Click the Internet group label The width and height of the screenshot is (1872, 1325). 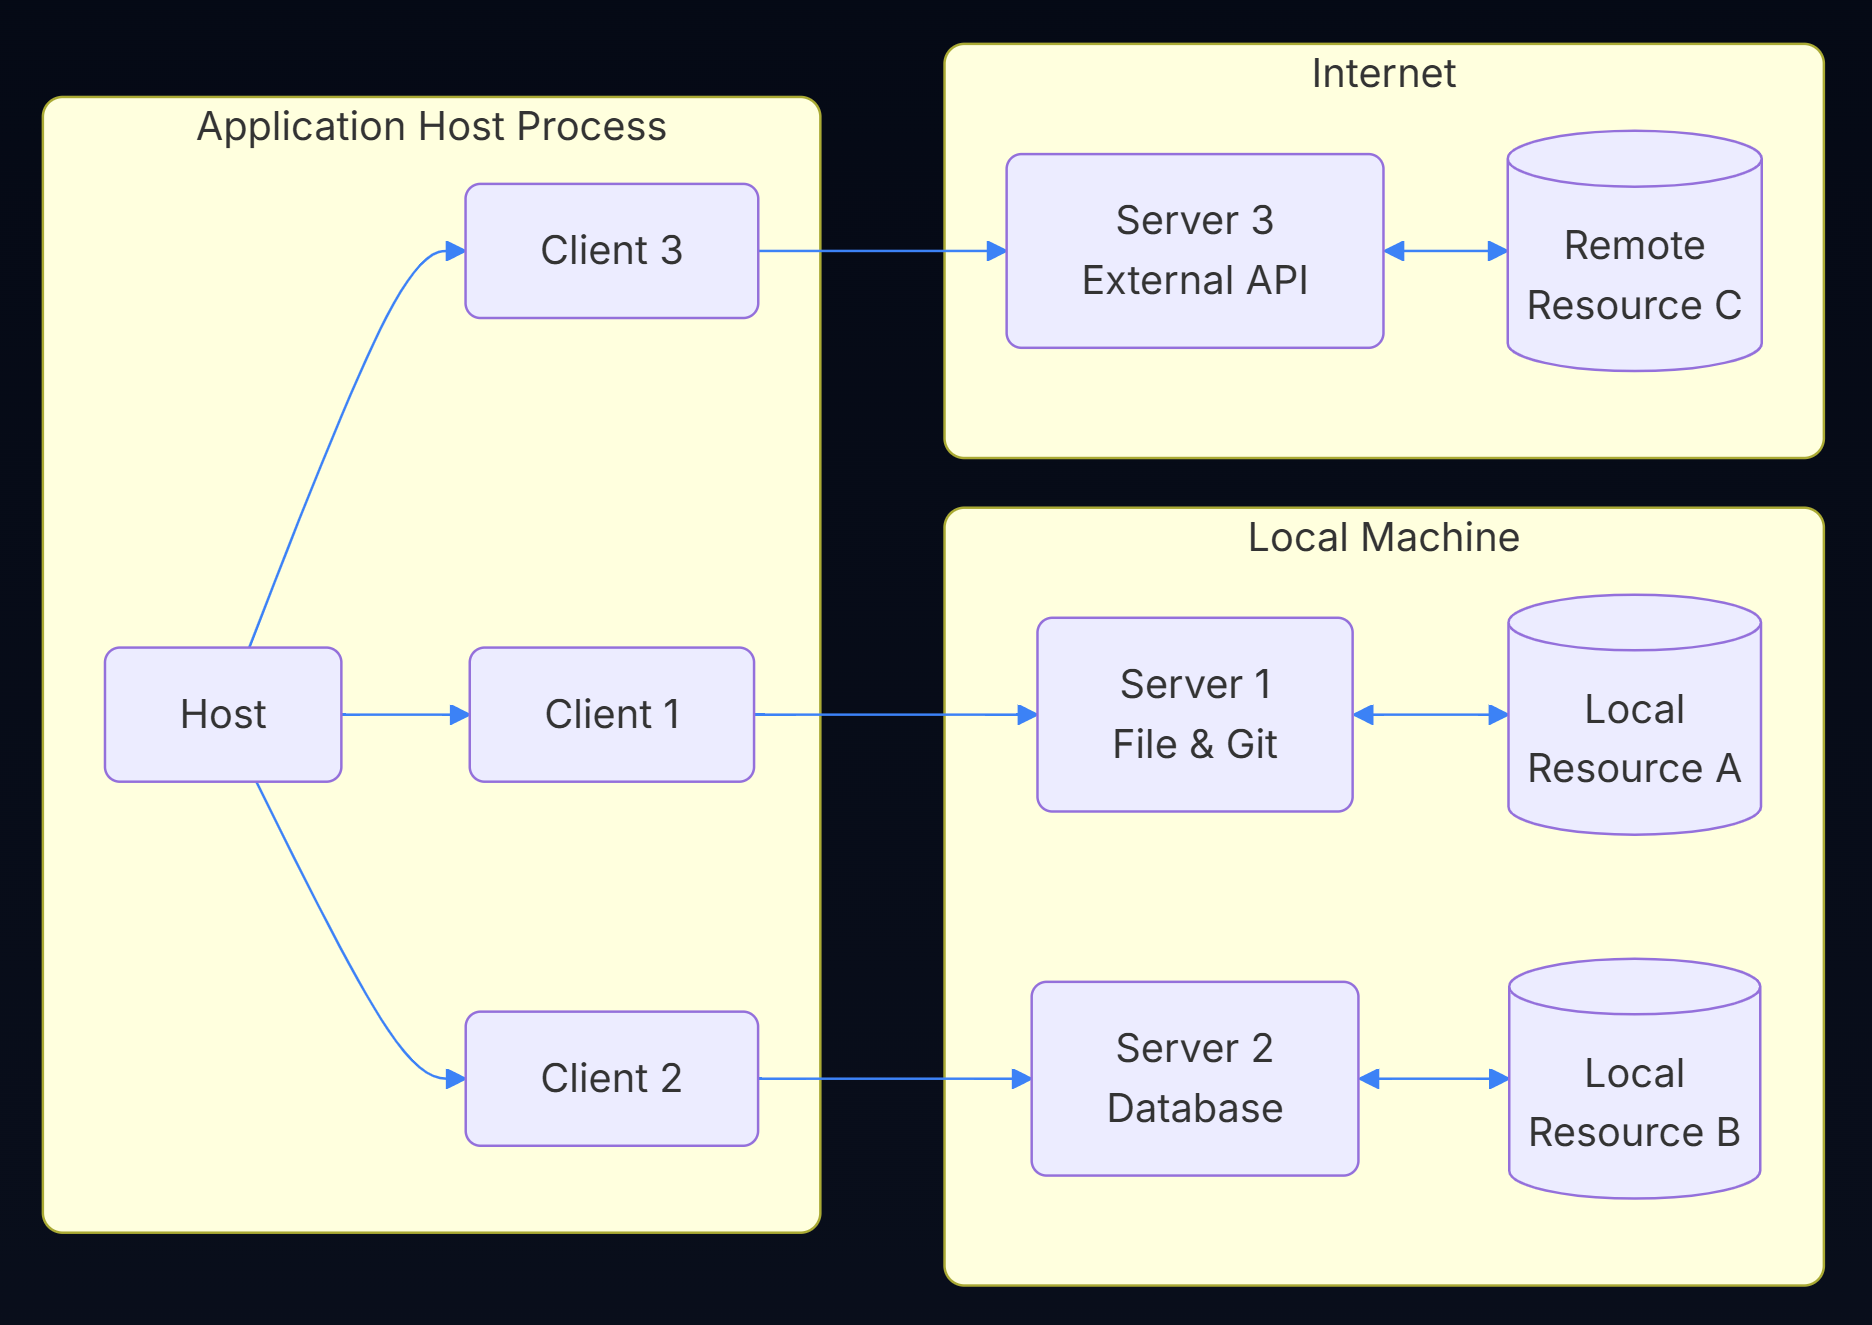(1384, 73)
